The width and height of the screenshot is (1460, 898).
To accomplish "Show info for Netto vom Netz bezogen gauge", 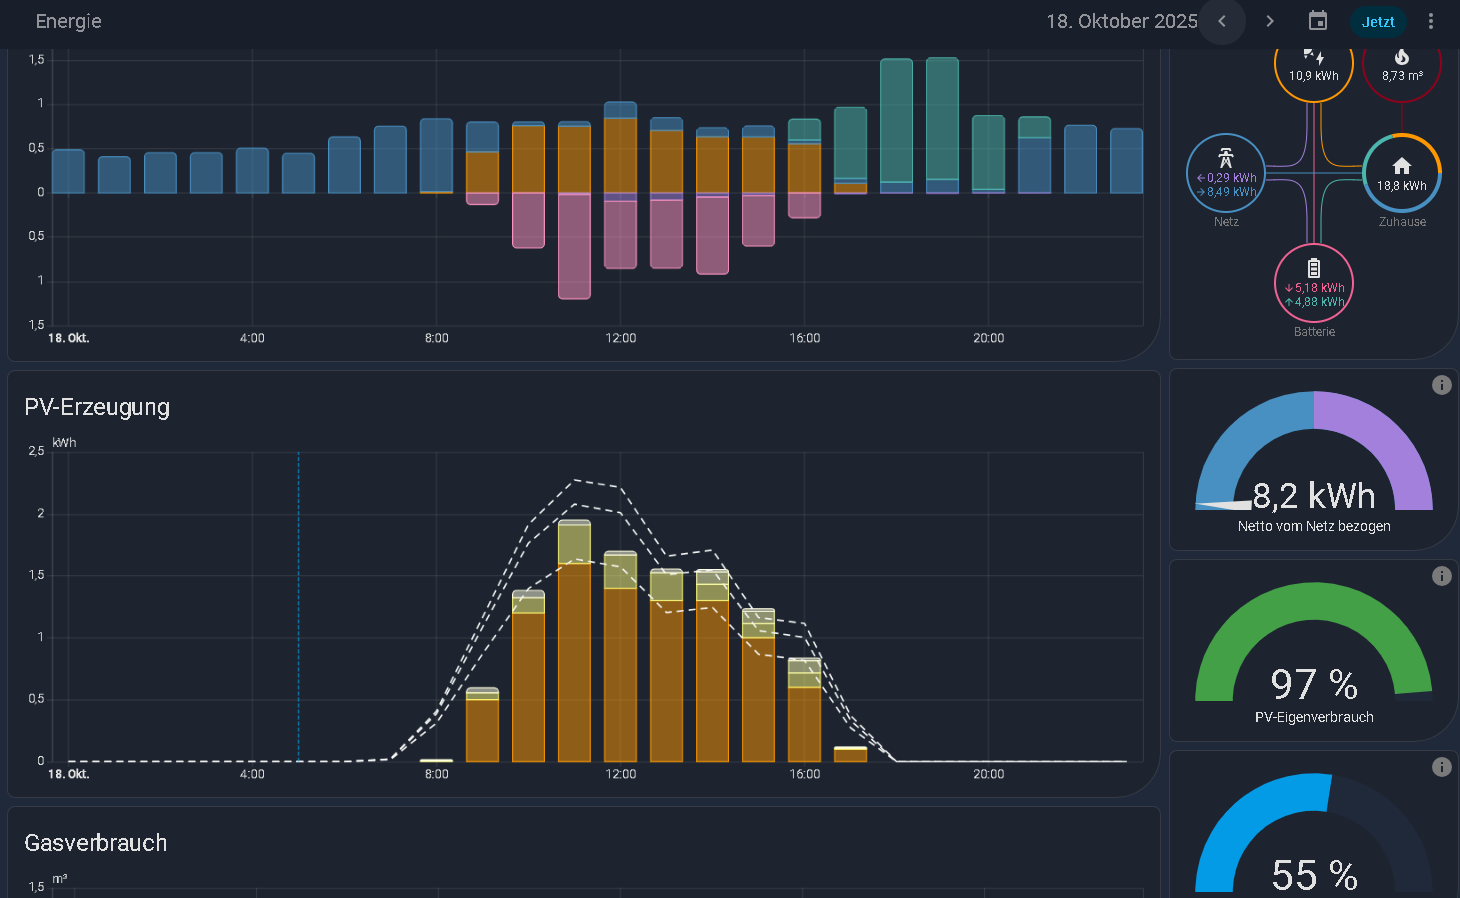I will tap(1441, 385).
